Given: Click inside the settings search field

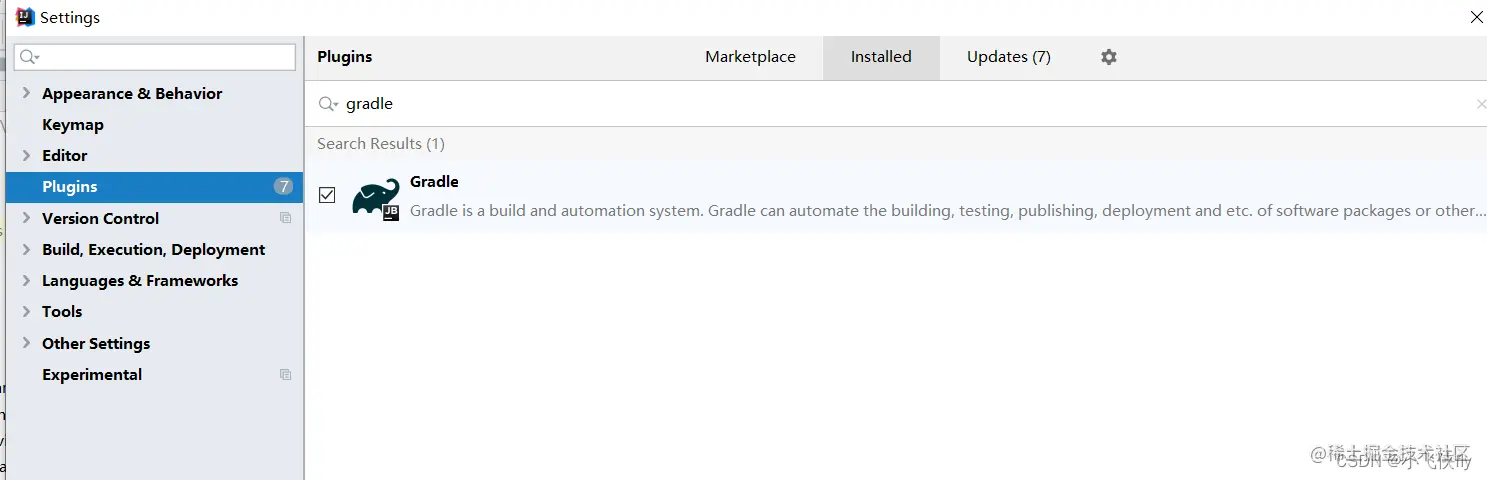Looking at the screenshot, I should click(155, 57).
